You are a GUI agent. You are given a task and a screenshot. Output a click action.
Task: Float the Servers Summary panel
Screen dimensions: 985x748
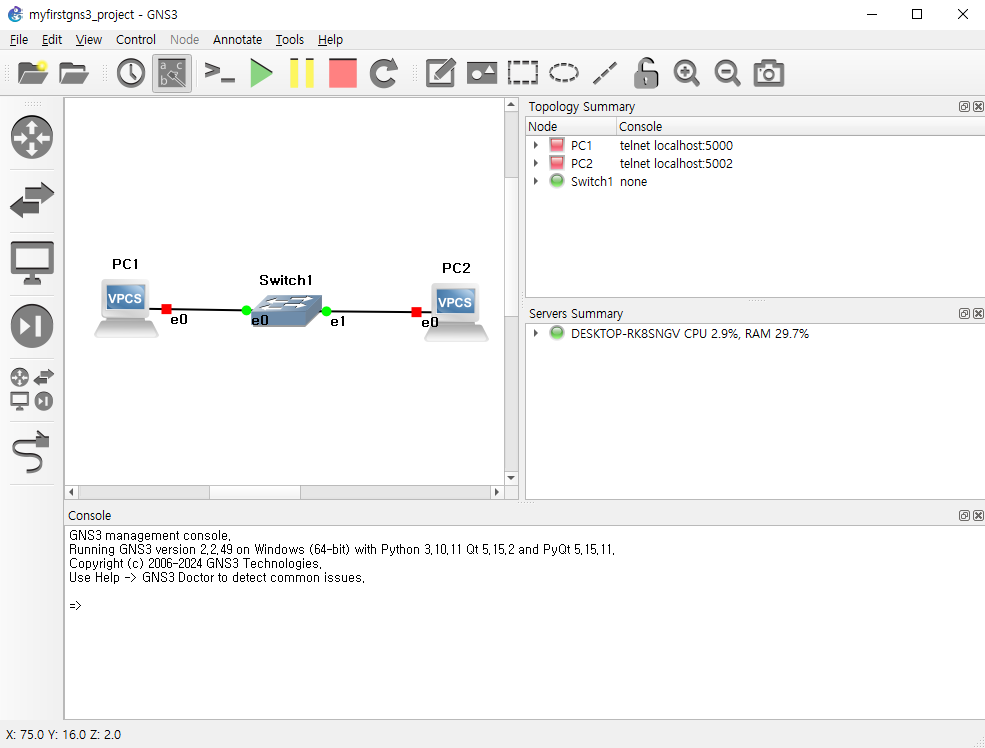(x=964, y=313)
